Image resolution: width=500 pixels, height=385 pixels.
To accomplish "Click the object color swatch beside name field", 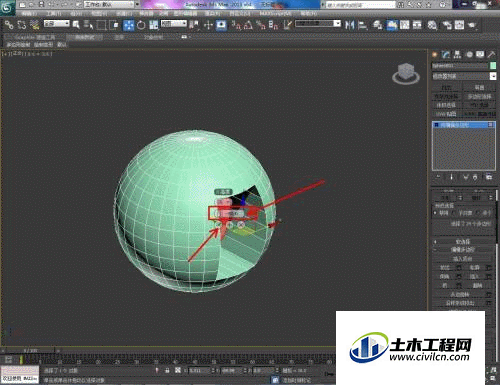I will click(493, 66).
